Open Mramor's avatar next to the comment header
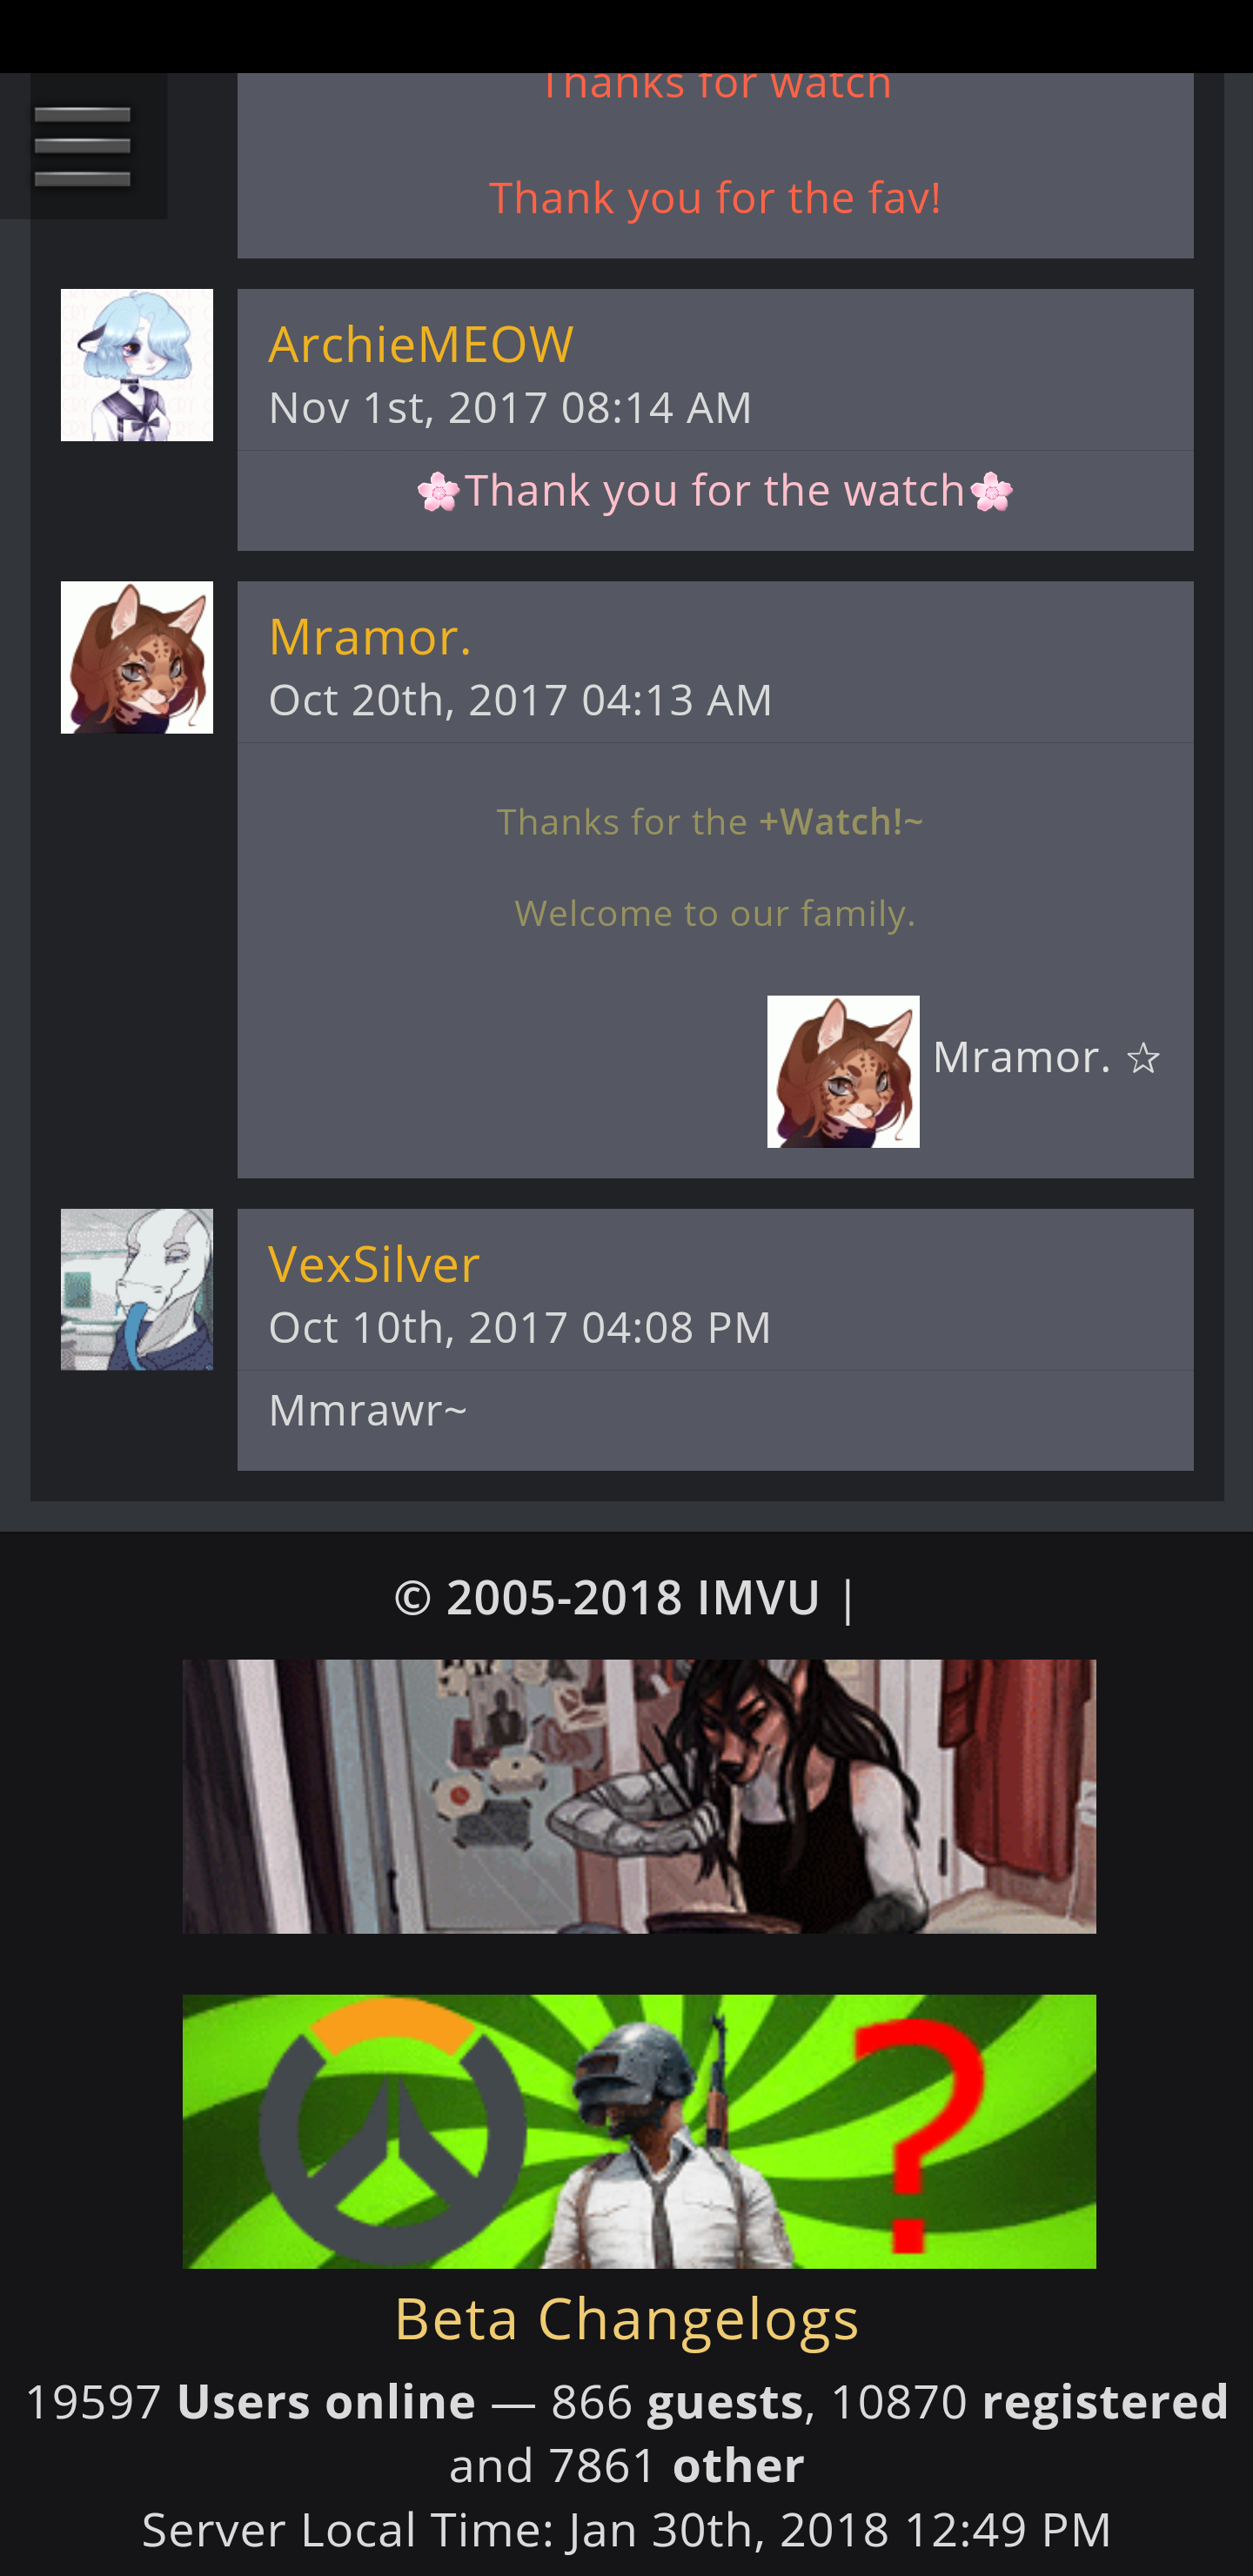Image resolution: width=1253 pixels, height=2576 pixels. 137,657
